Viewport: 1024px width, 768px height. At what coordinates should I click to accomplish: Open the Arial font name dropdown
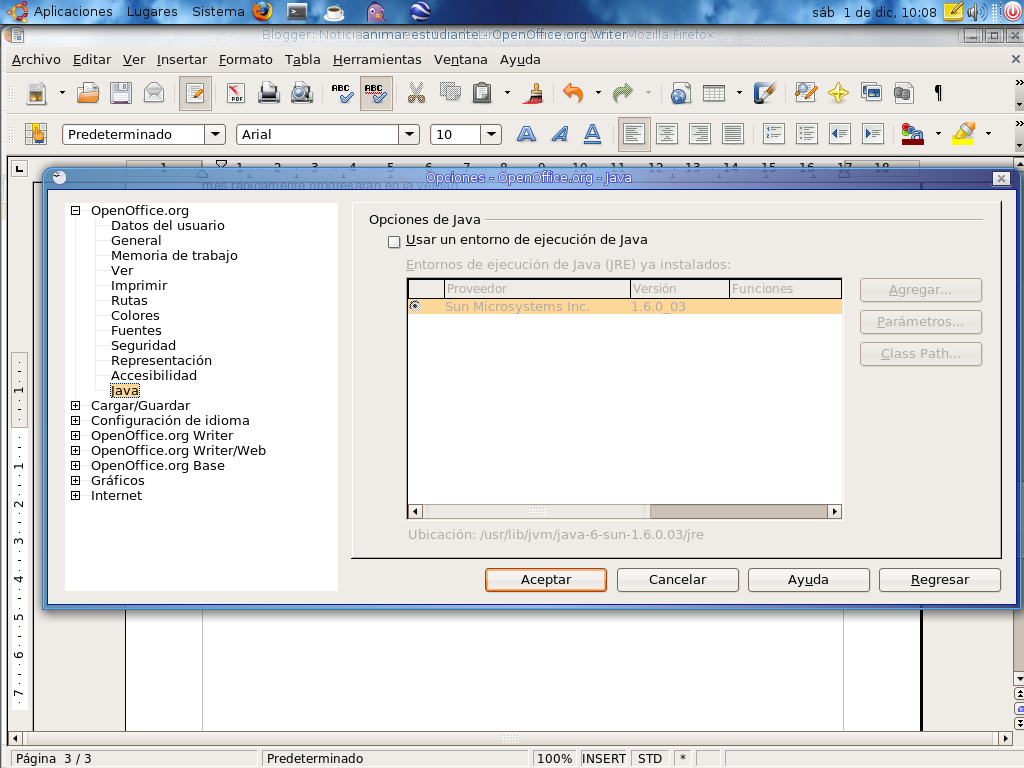[x=409, y=135]
